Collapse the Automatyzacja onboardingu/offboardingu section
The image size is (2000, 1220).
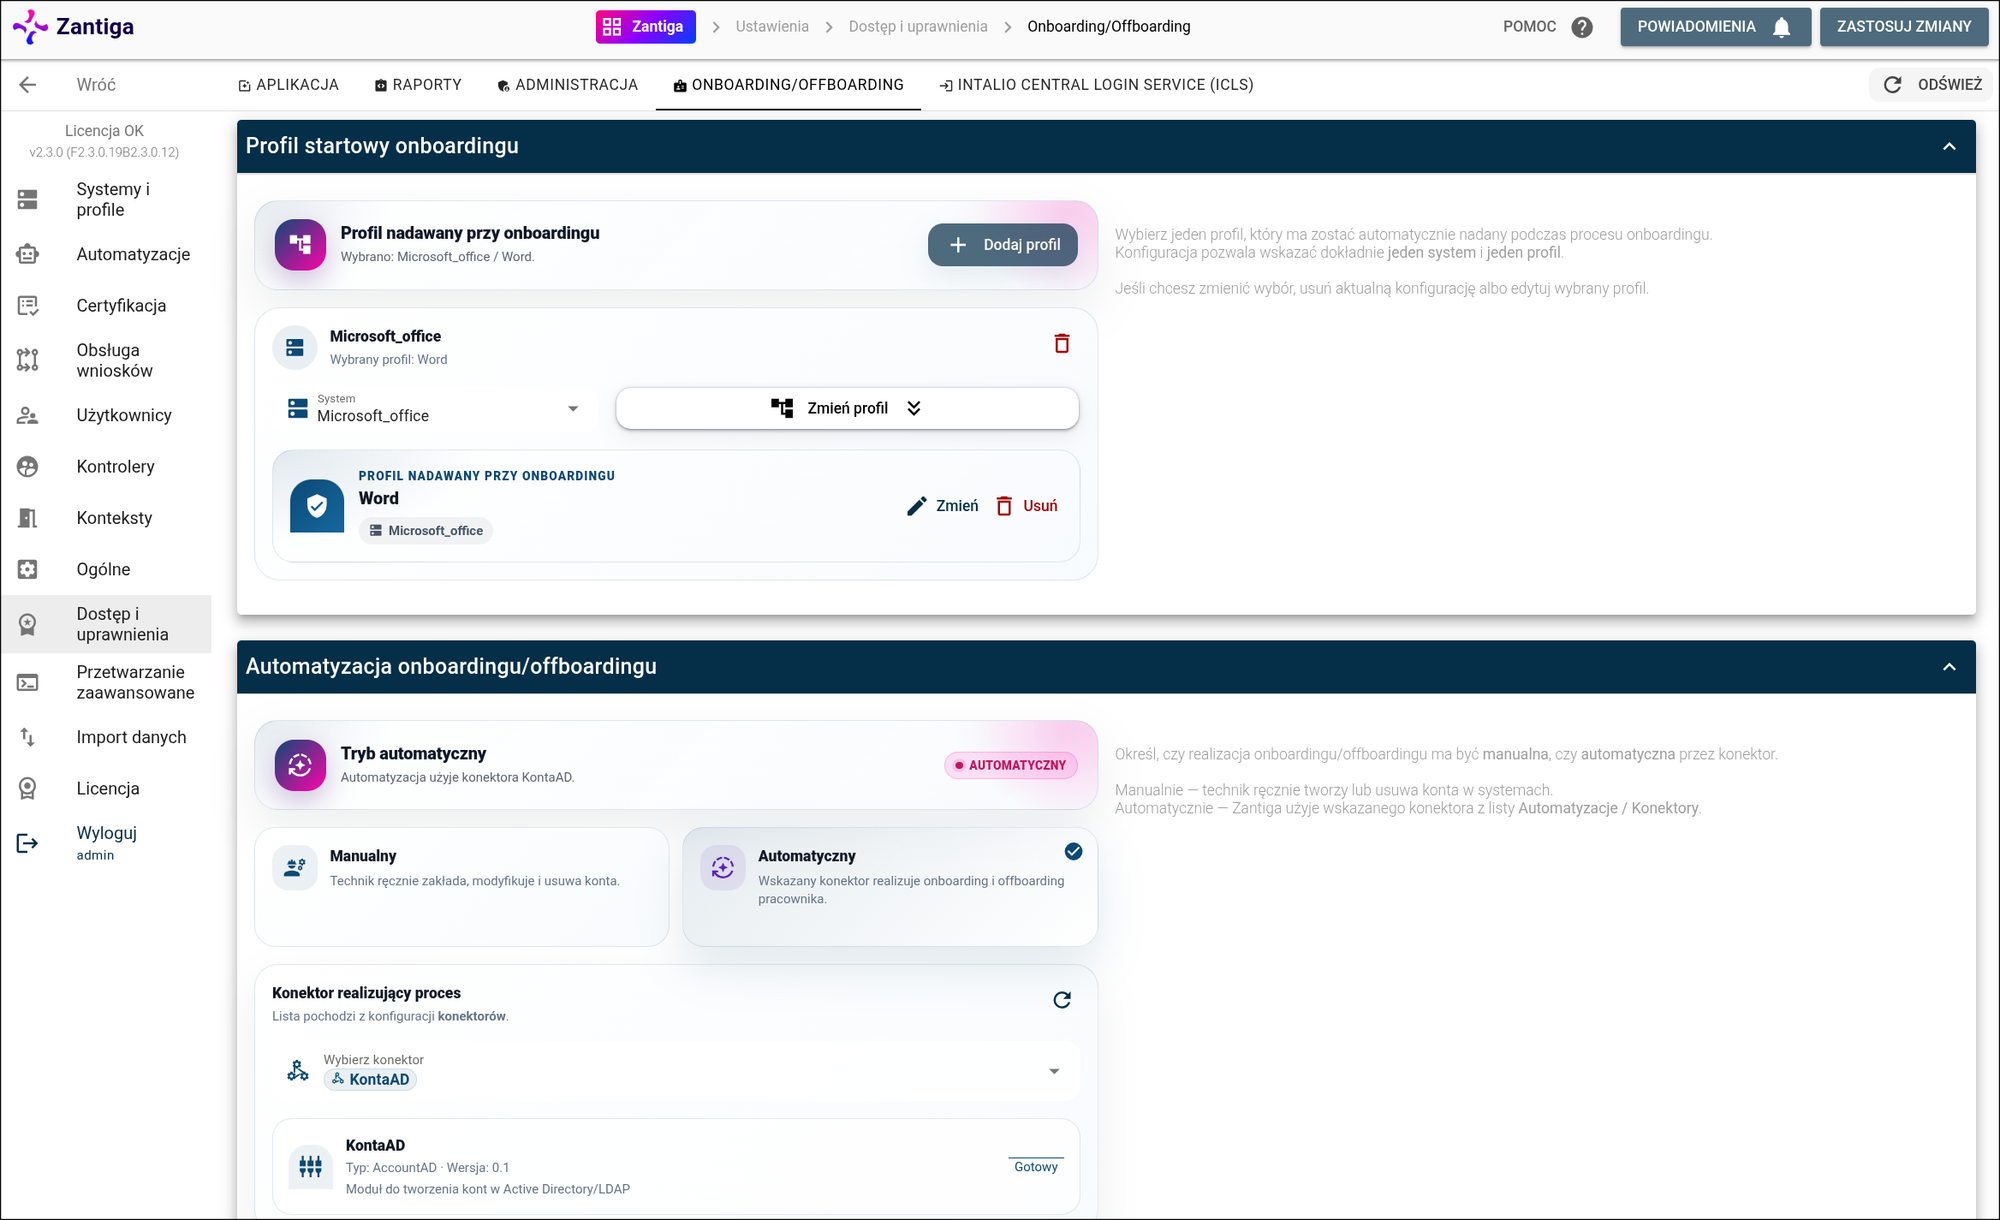[x=1949, y=667]
